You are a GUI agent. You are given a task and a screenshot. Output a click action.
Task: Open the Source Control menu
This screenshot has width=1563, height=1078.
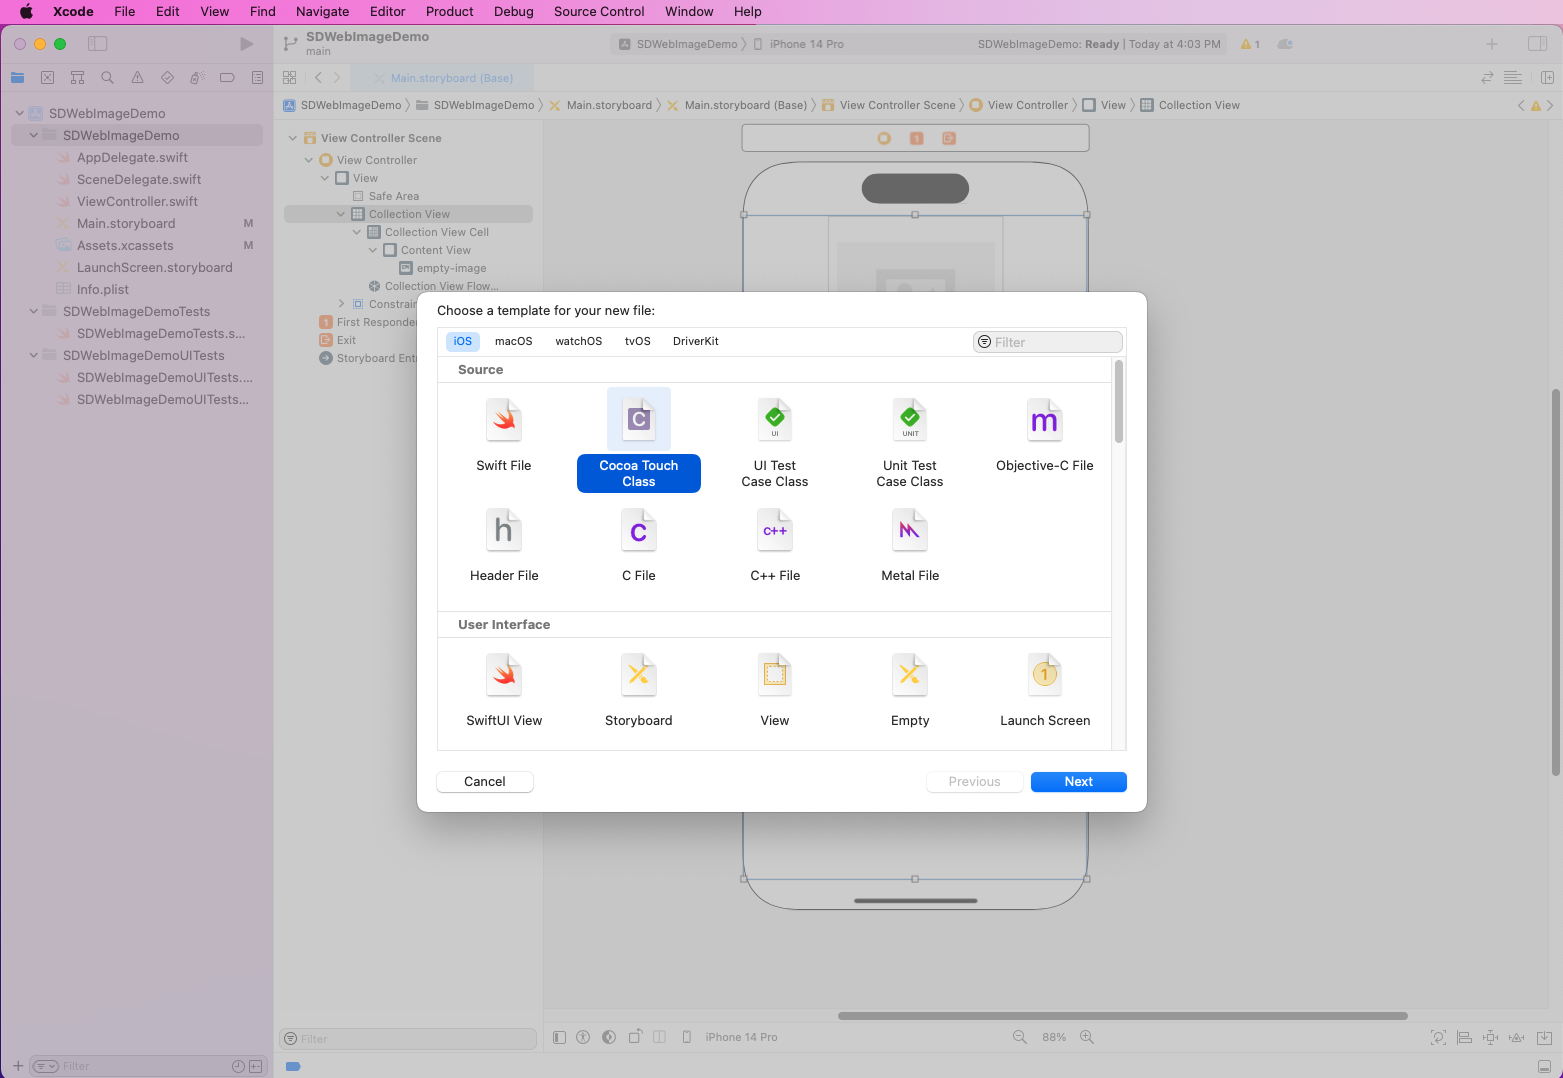599,12
